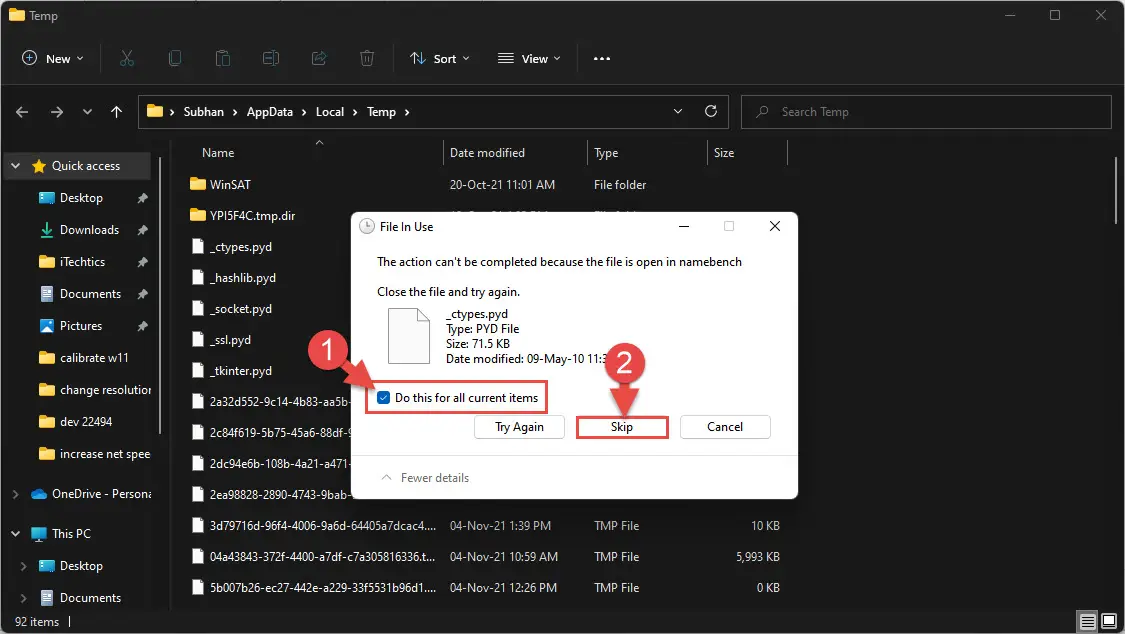The width and height of the screenshot is (1125, 634).
Task: Click the Quick access star icon
Action: 39,166
